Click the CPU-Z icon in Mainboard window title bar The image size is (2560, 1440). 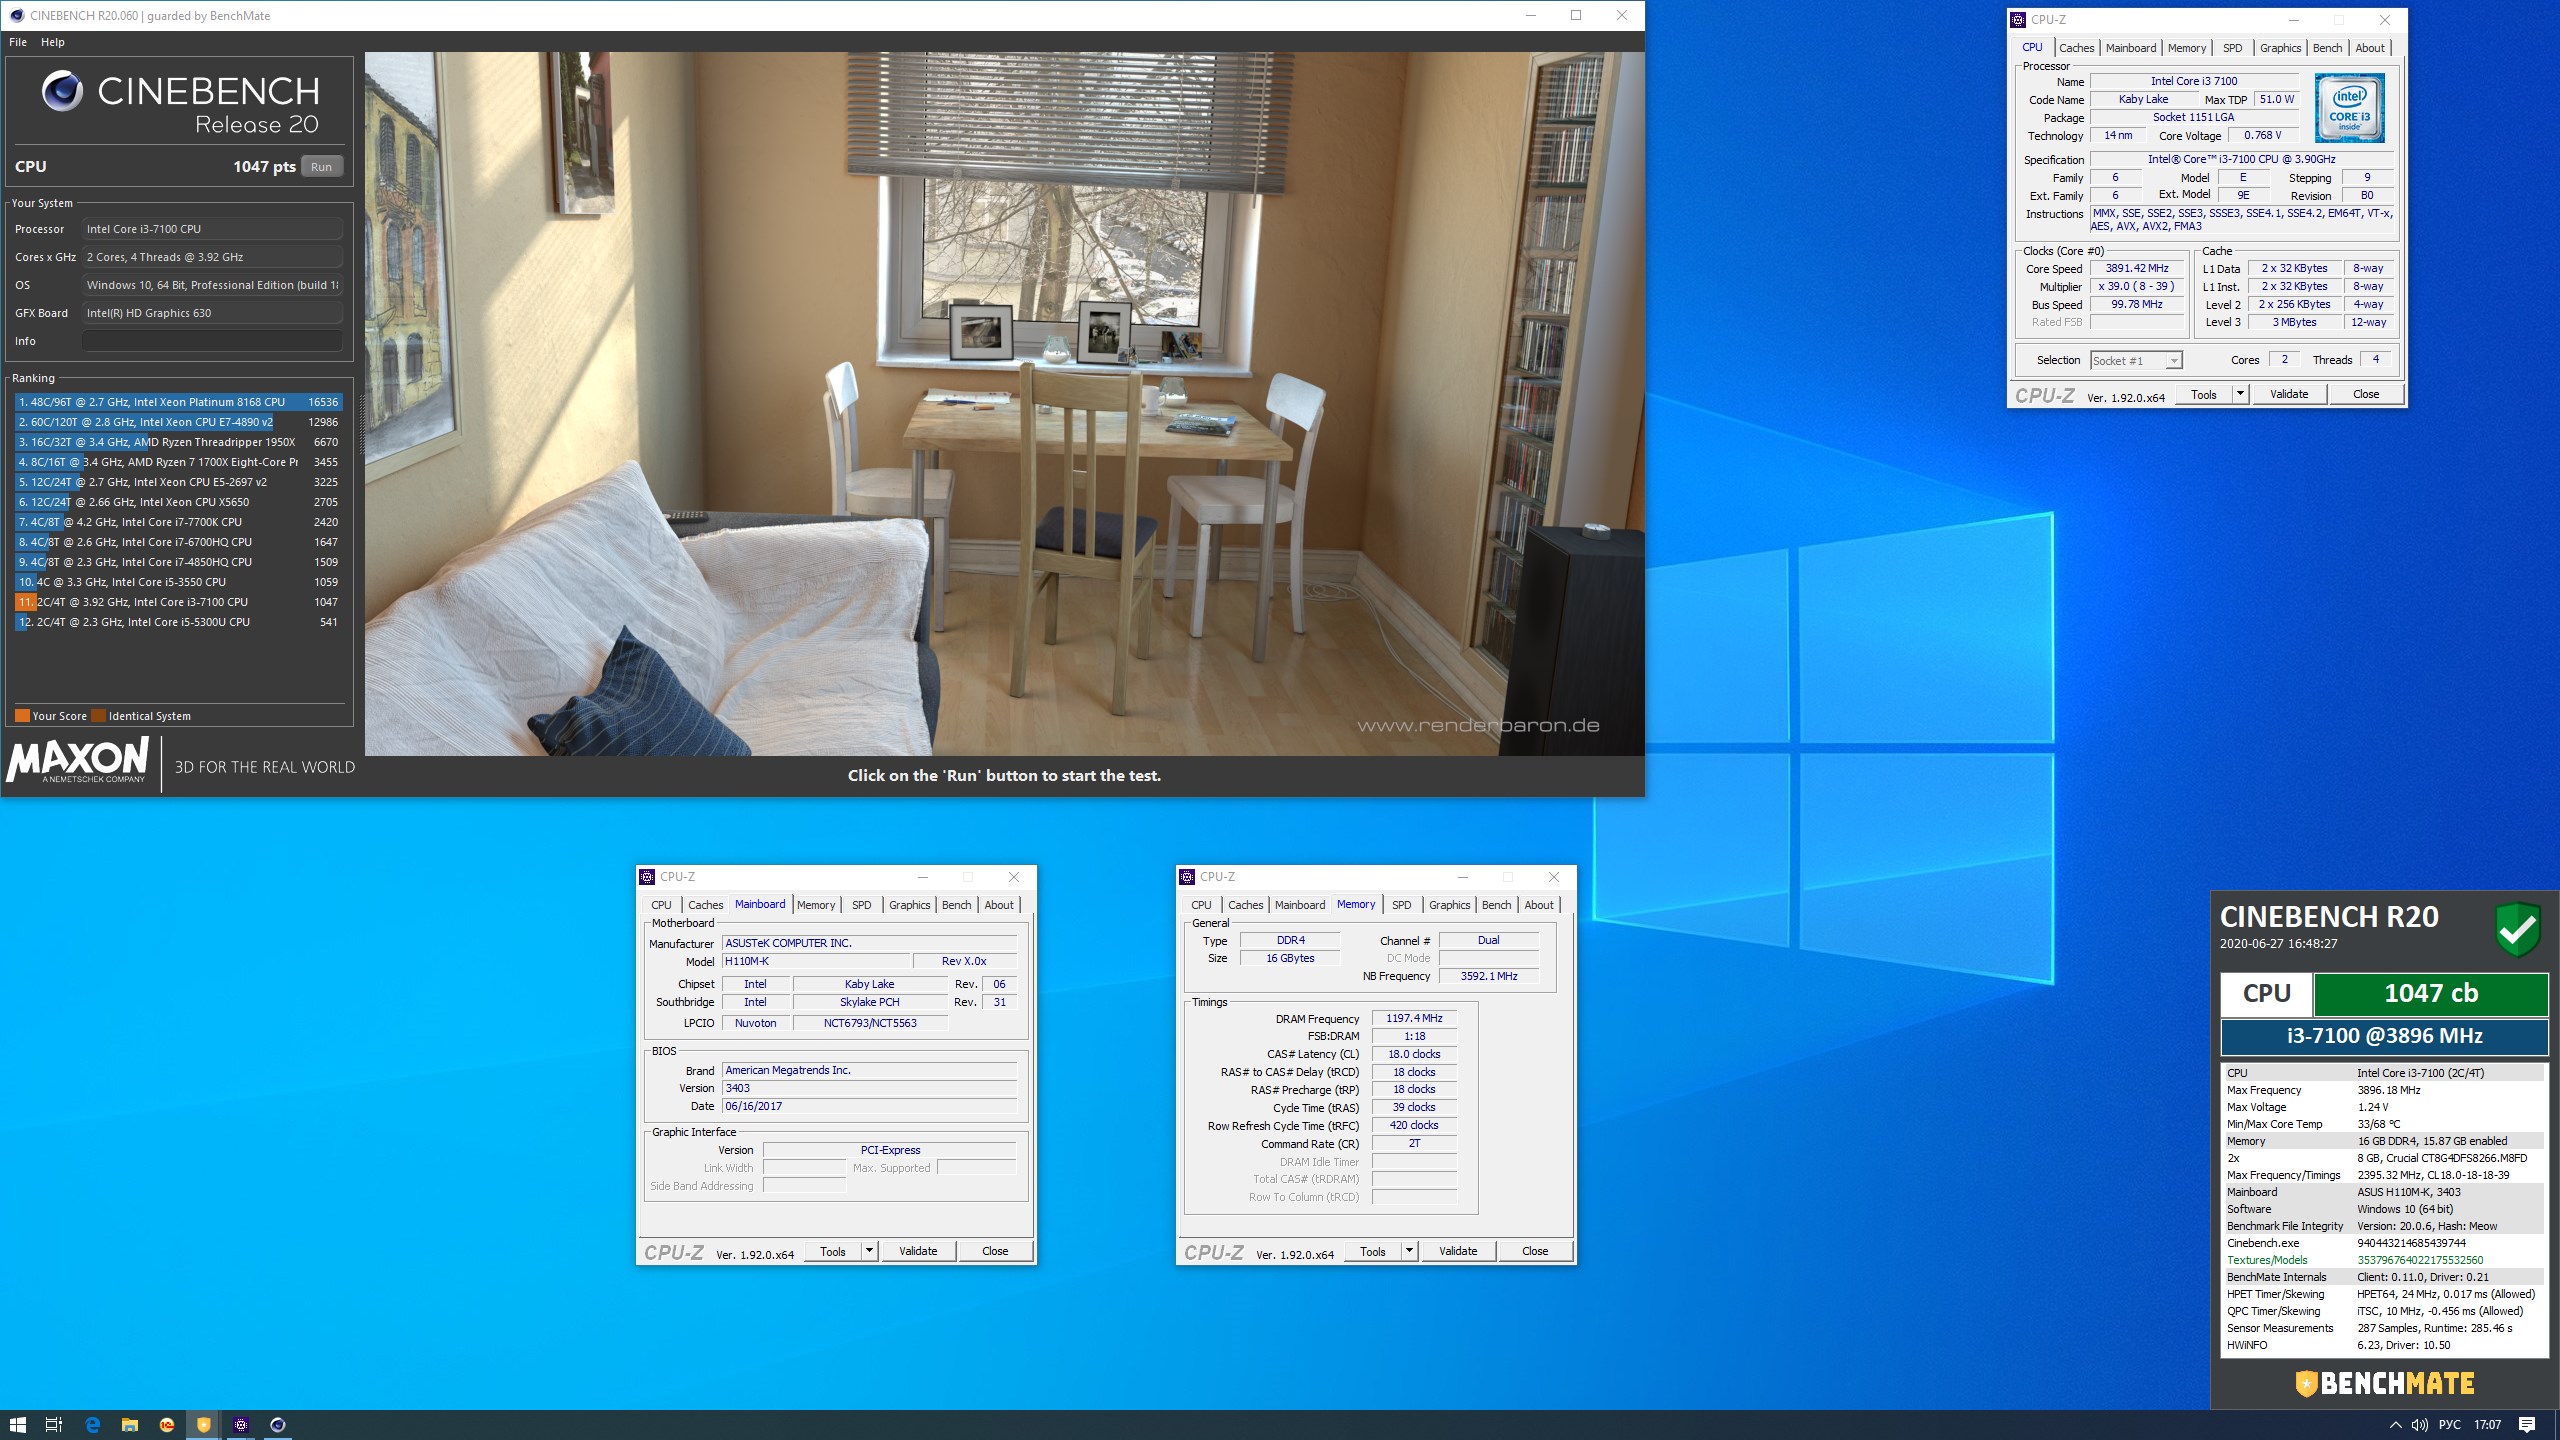(x=647, y=877)
